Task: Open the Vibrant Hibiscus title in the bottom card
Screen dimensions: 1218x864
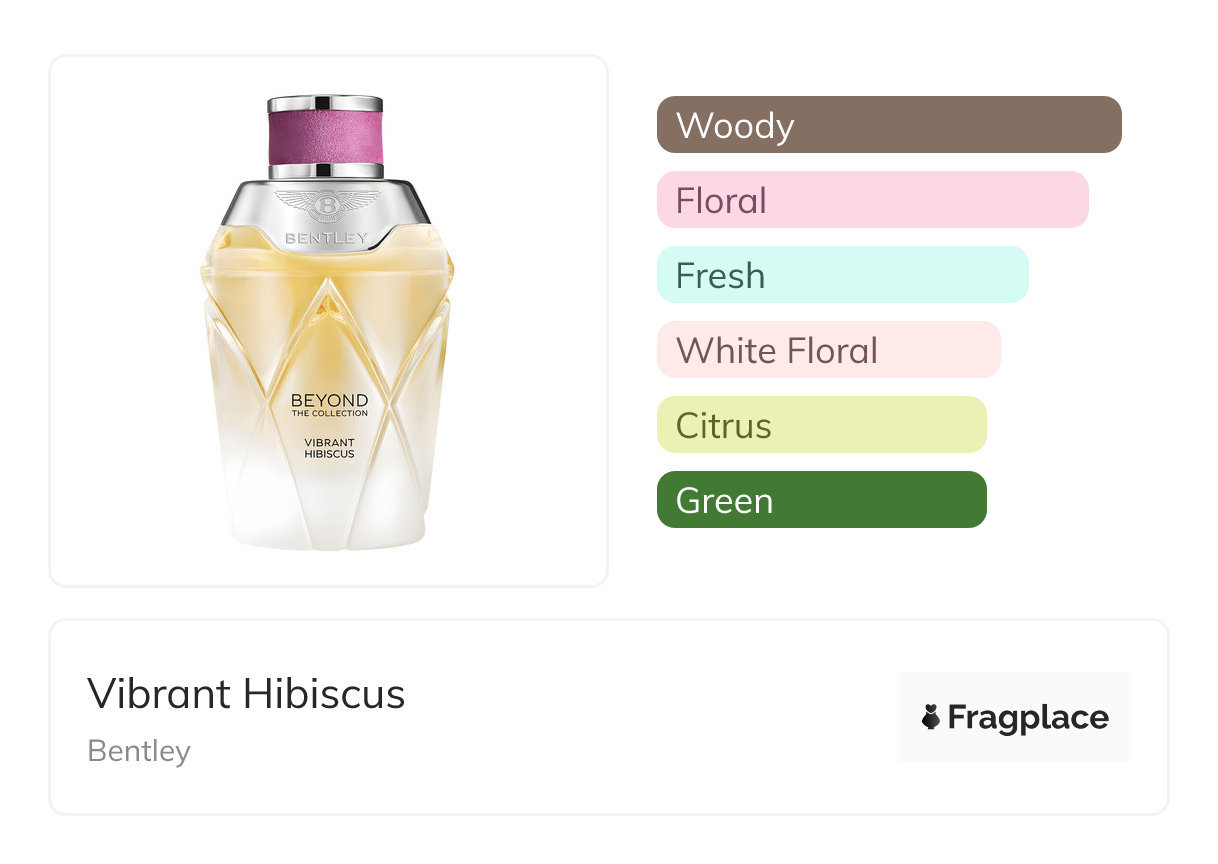Action: click(x=246, y=693)
